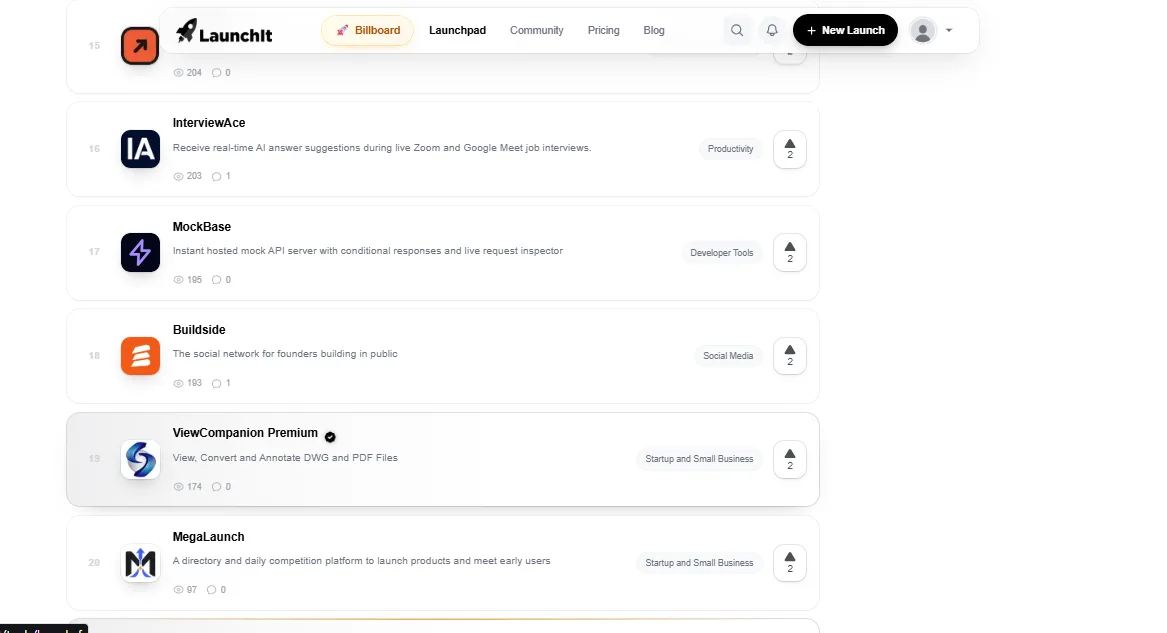Select the Developer Tools tag on MockBase
Image resolution: width=1167 pixels, height=633 pixels.
click(721, 253)
